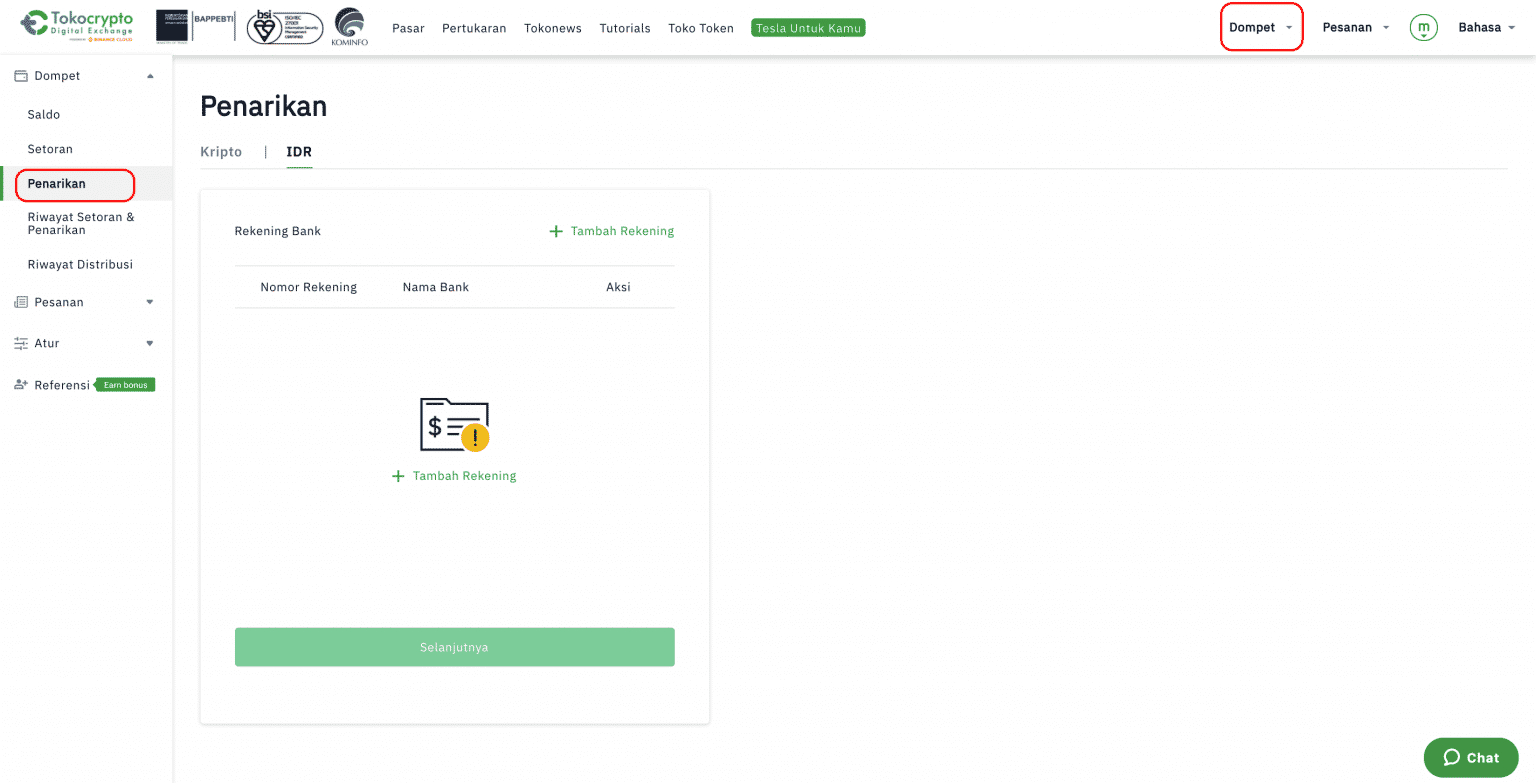Open the Pesanan dropdown in the top navigation
This screenshot has width=1536, height=783.
click(x=1356, y=28)
